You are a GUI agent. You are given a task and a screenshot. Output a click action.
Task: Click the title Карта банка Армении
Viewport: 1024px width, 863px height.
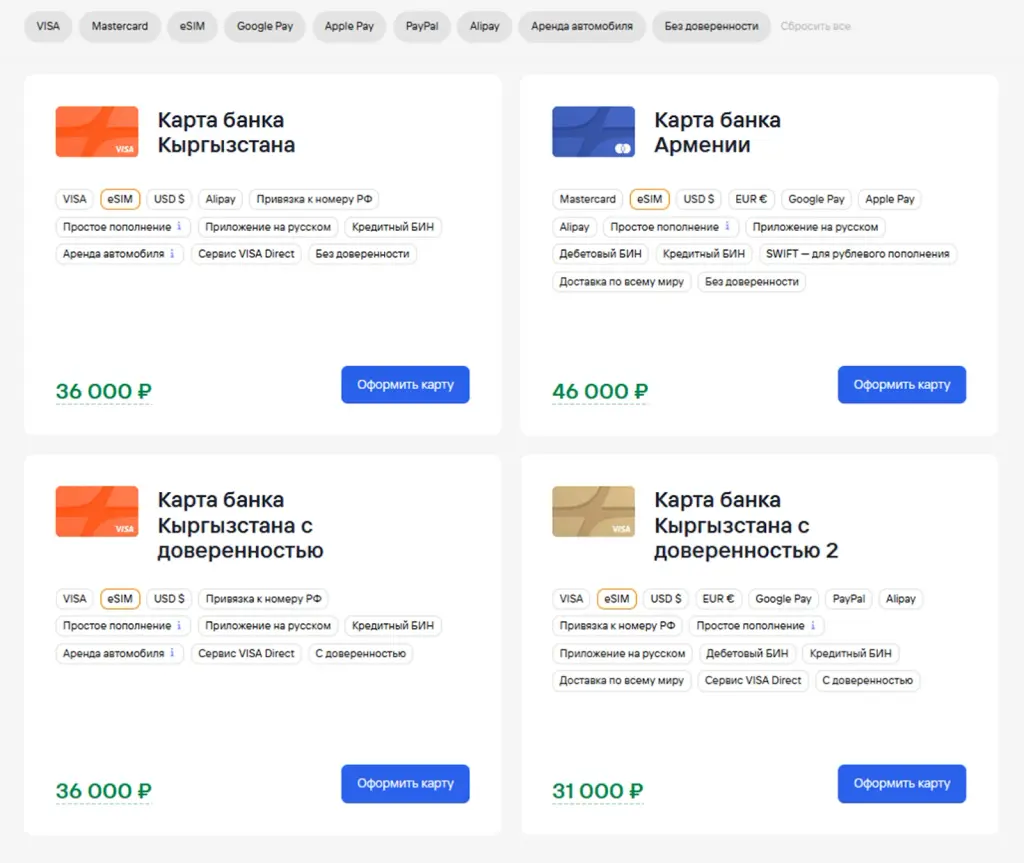pyautogui.click(x=717, y=132)
